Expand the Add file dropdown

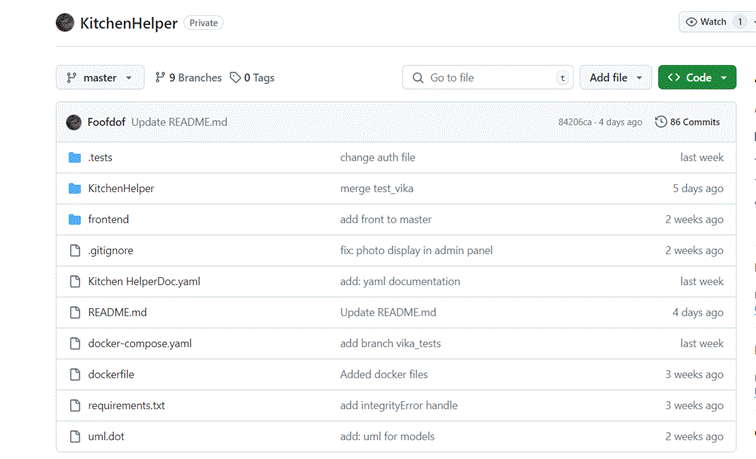point(615,78)
